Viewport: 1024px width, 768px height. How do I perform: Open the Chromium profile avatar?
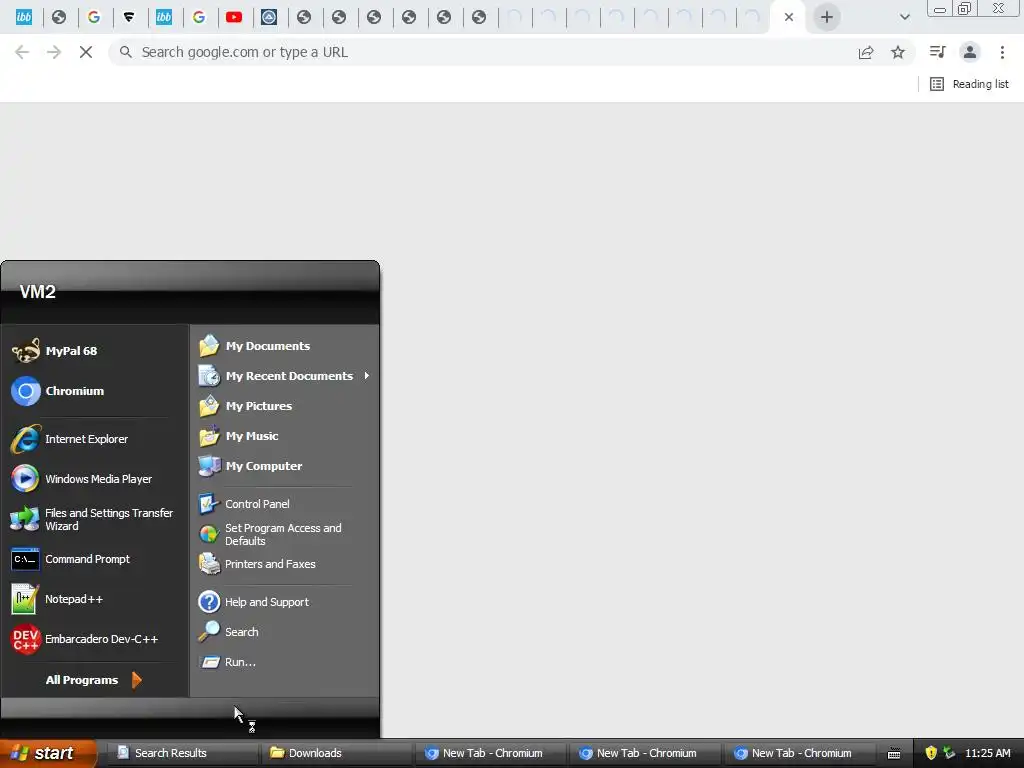(970, 52)
